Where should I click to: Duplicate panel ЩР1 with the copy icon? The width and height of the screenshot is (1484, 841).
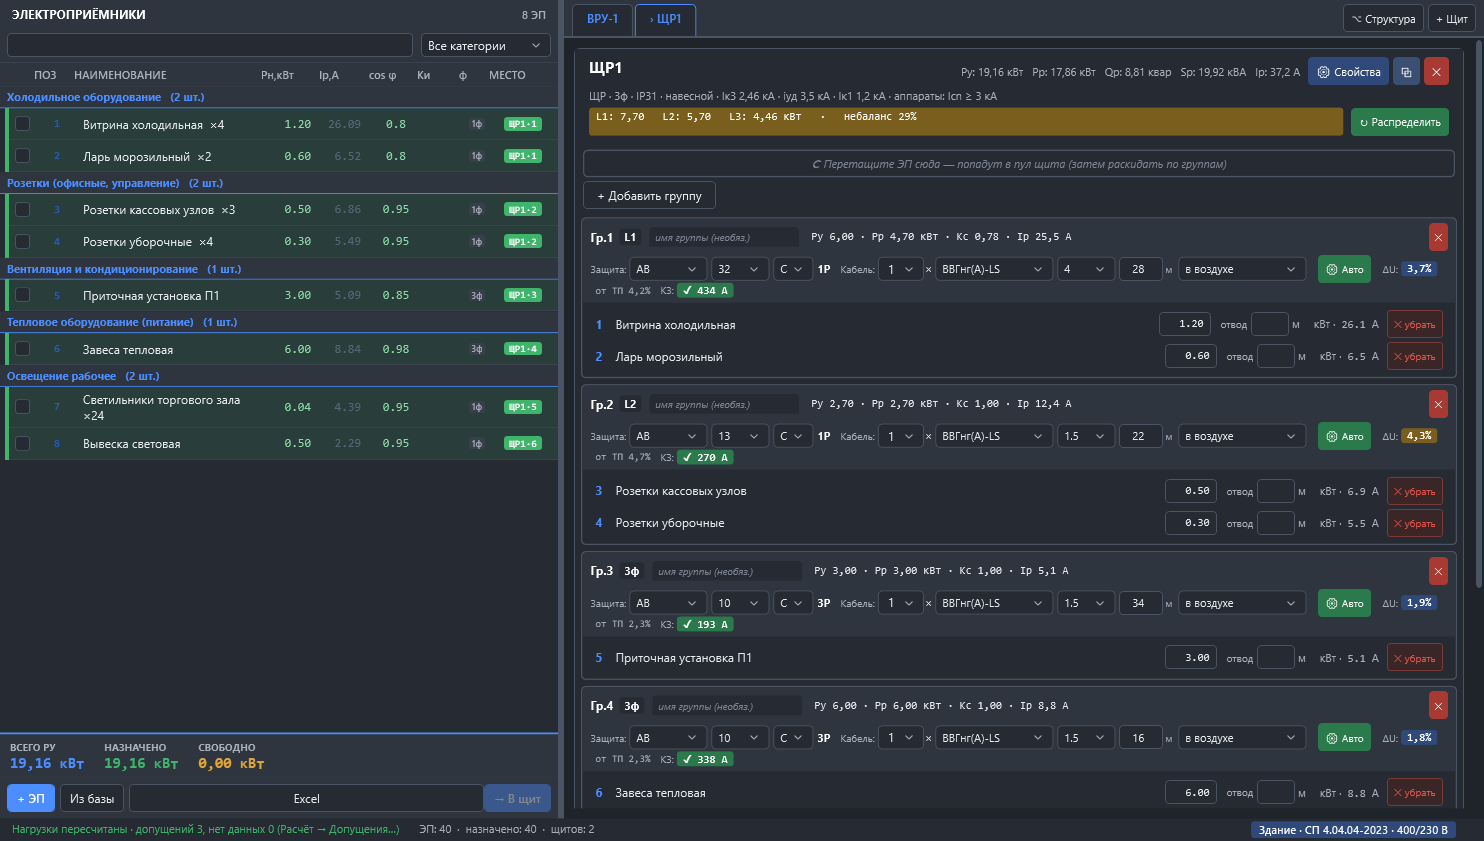pos(1406,72)
